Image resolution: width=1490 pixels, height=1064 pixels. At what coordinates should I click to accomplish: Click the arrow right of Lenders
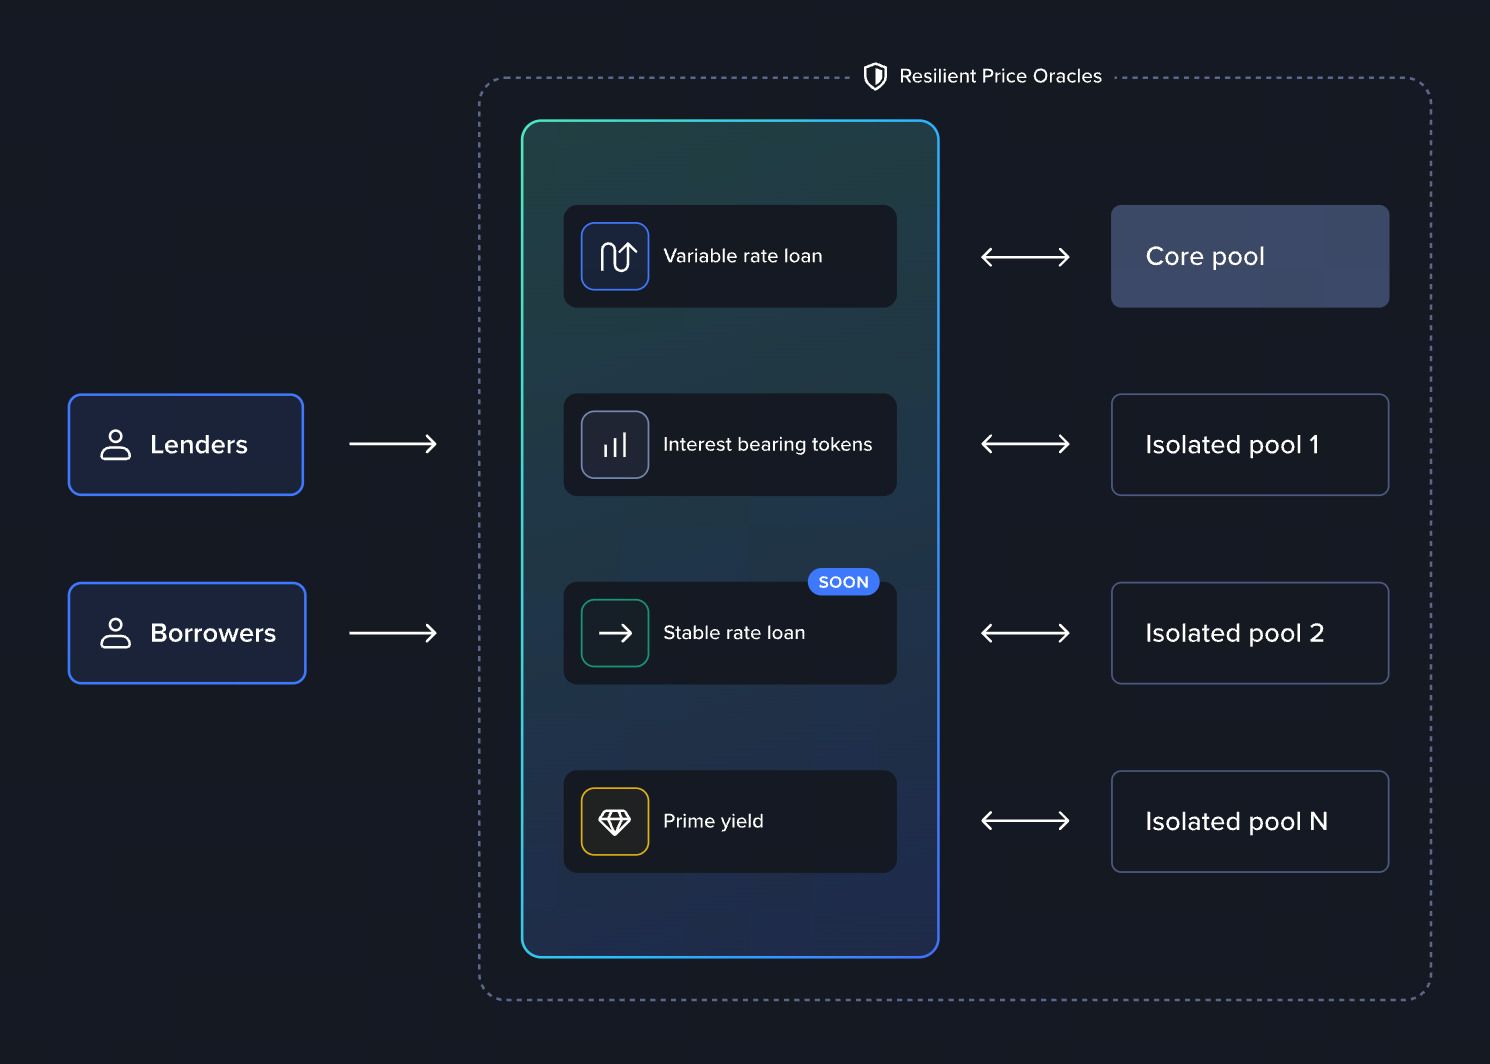click(393, 444)
